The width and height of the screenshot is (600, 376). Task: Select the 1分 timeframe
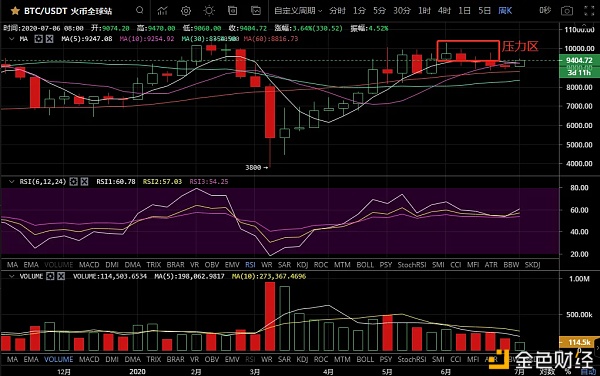359,11
